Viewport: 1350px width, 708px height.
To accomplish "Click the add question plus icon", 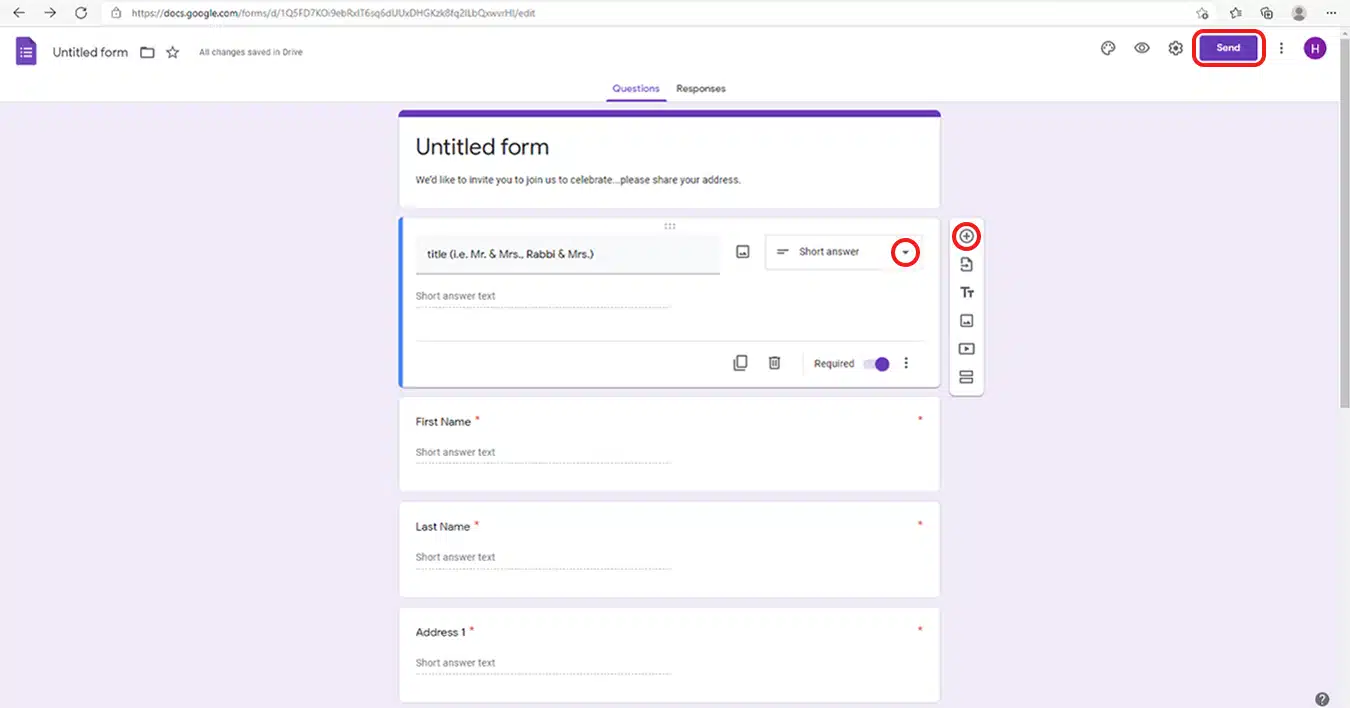I will tap(966, 236).
